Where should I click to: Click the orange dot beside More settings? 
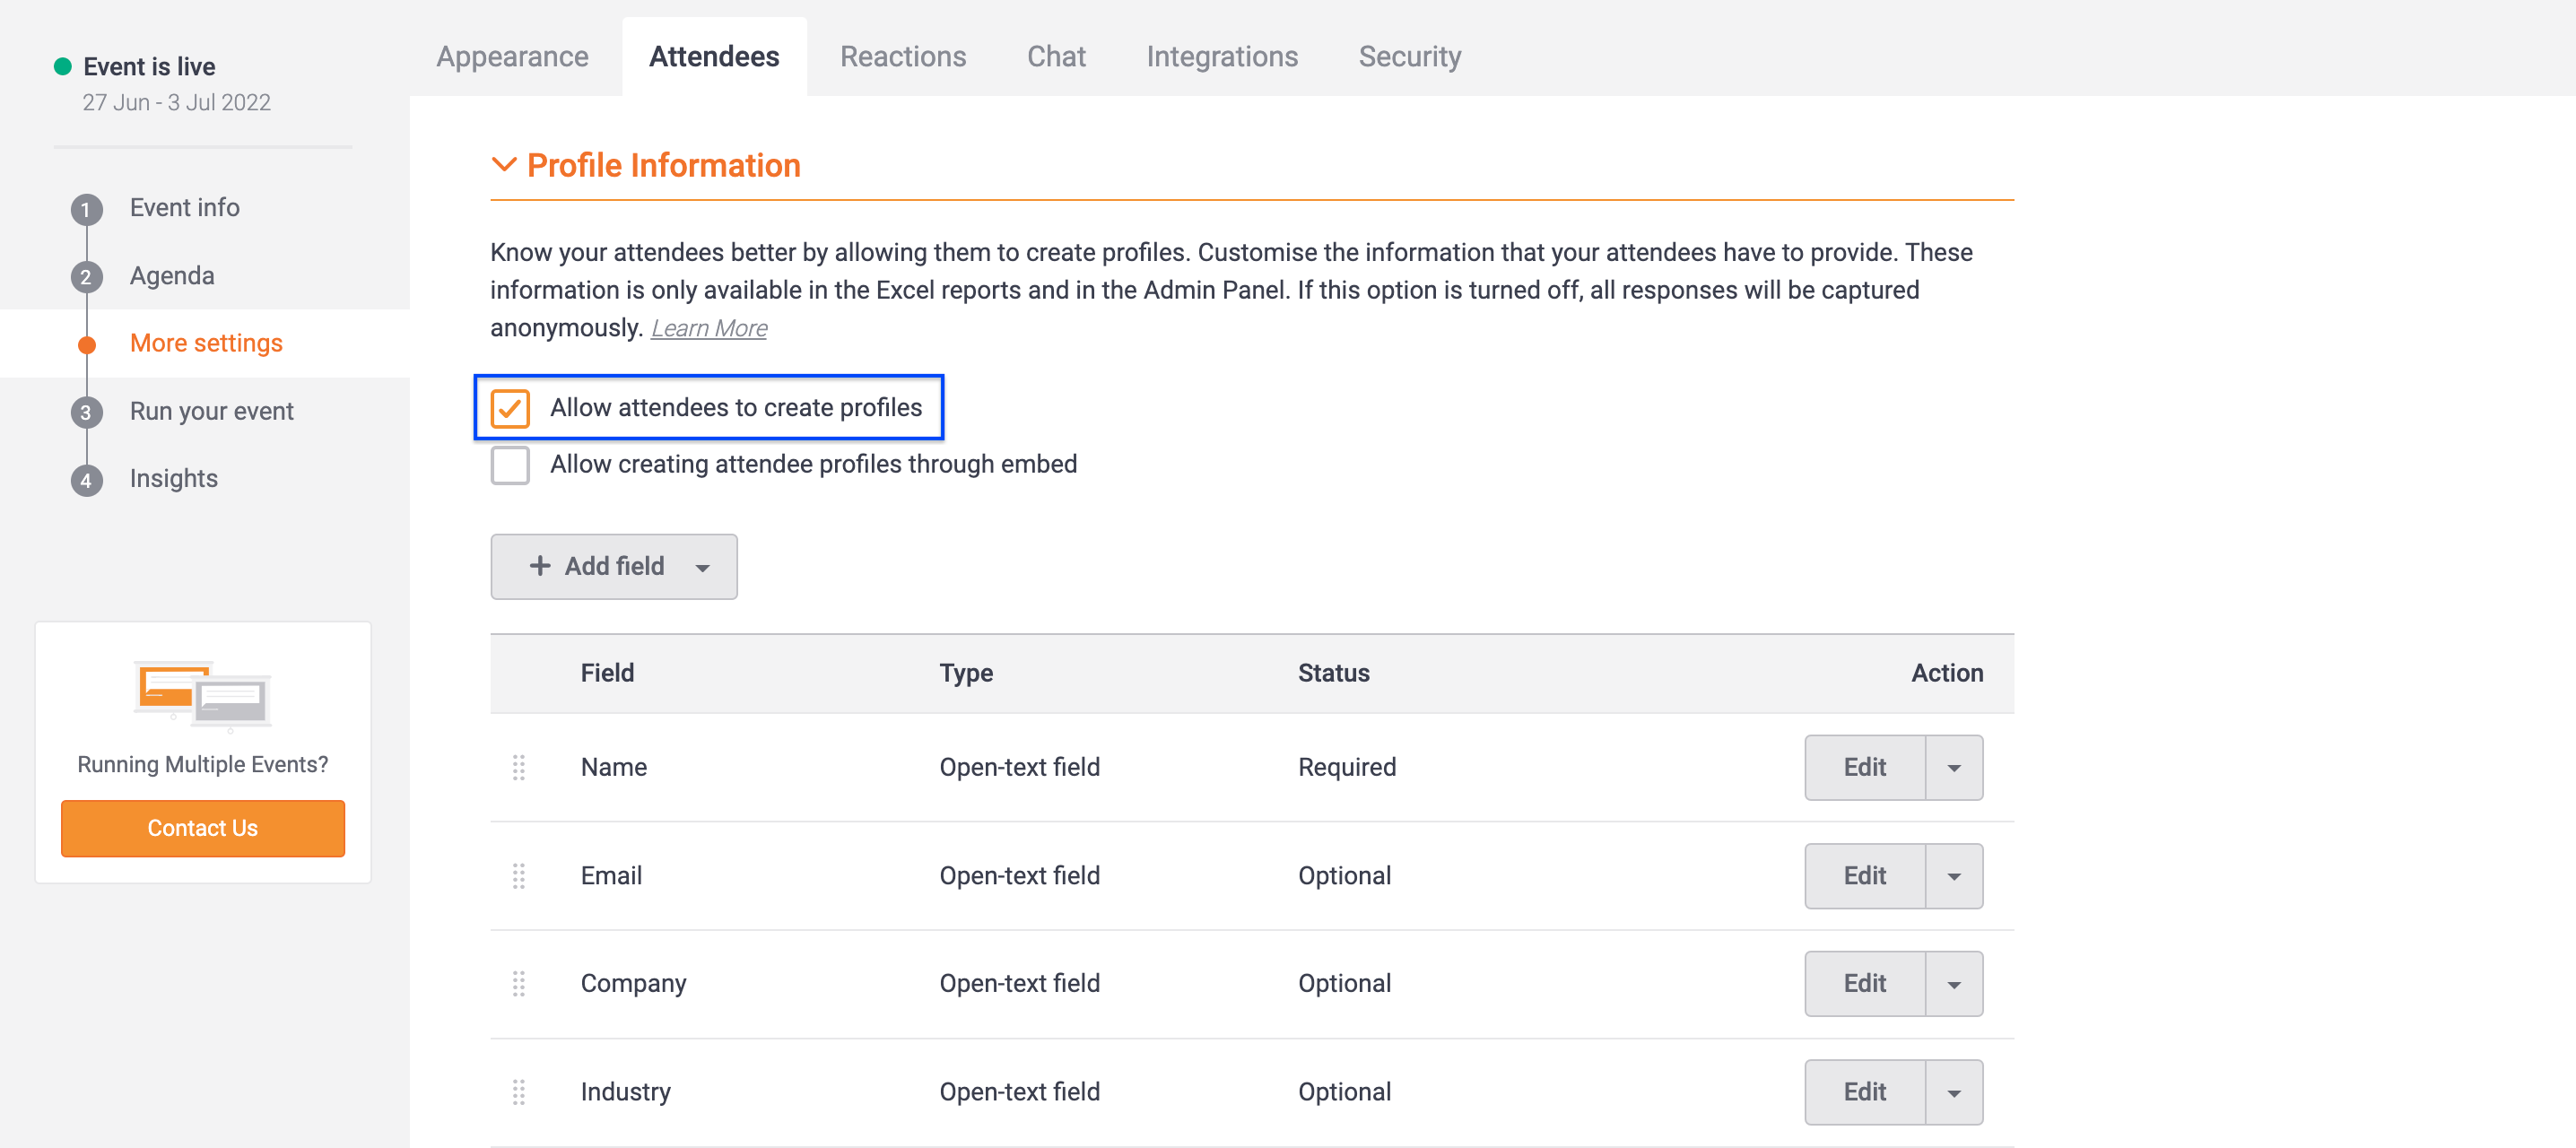tap(87, 345)
